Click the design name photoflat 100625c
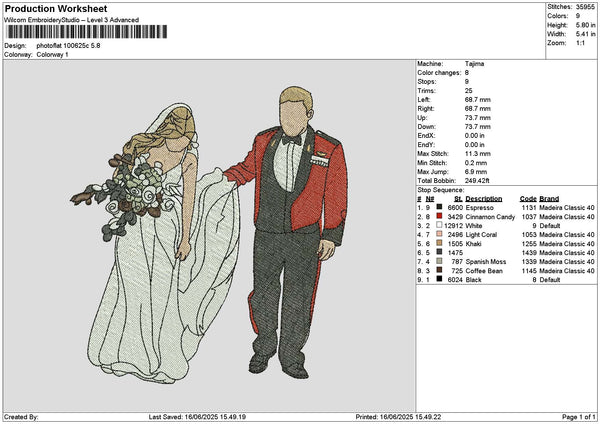 [x=68, y=45]
